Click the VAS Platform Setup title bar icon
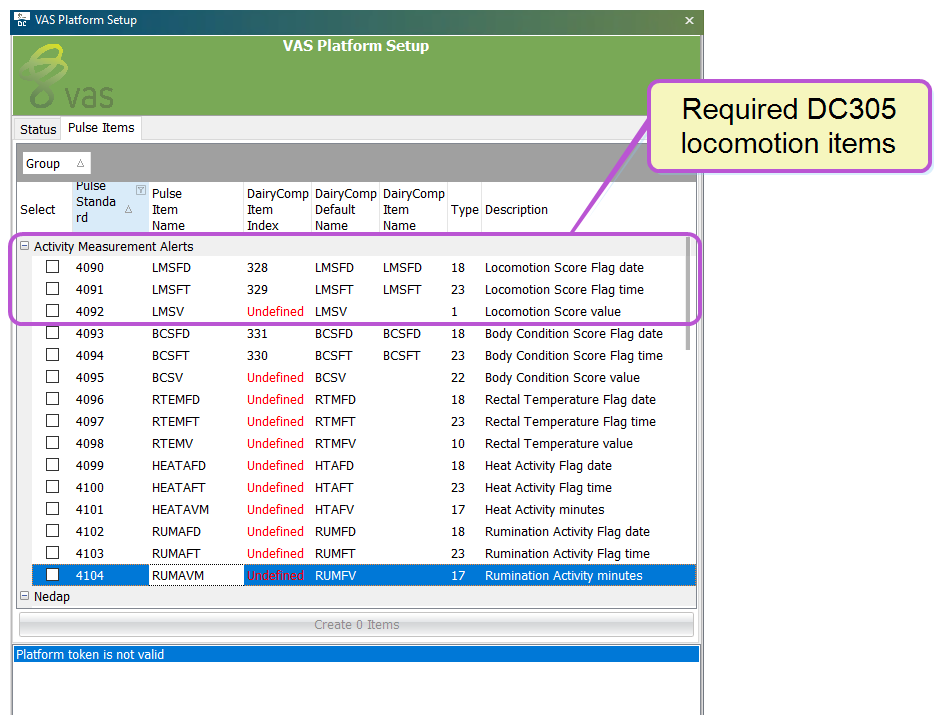Image resolution: width=944 pixels, height=725 pixels. [22, 20]
